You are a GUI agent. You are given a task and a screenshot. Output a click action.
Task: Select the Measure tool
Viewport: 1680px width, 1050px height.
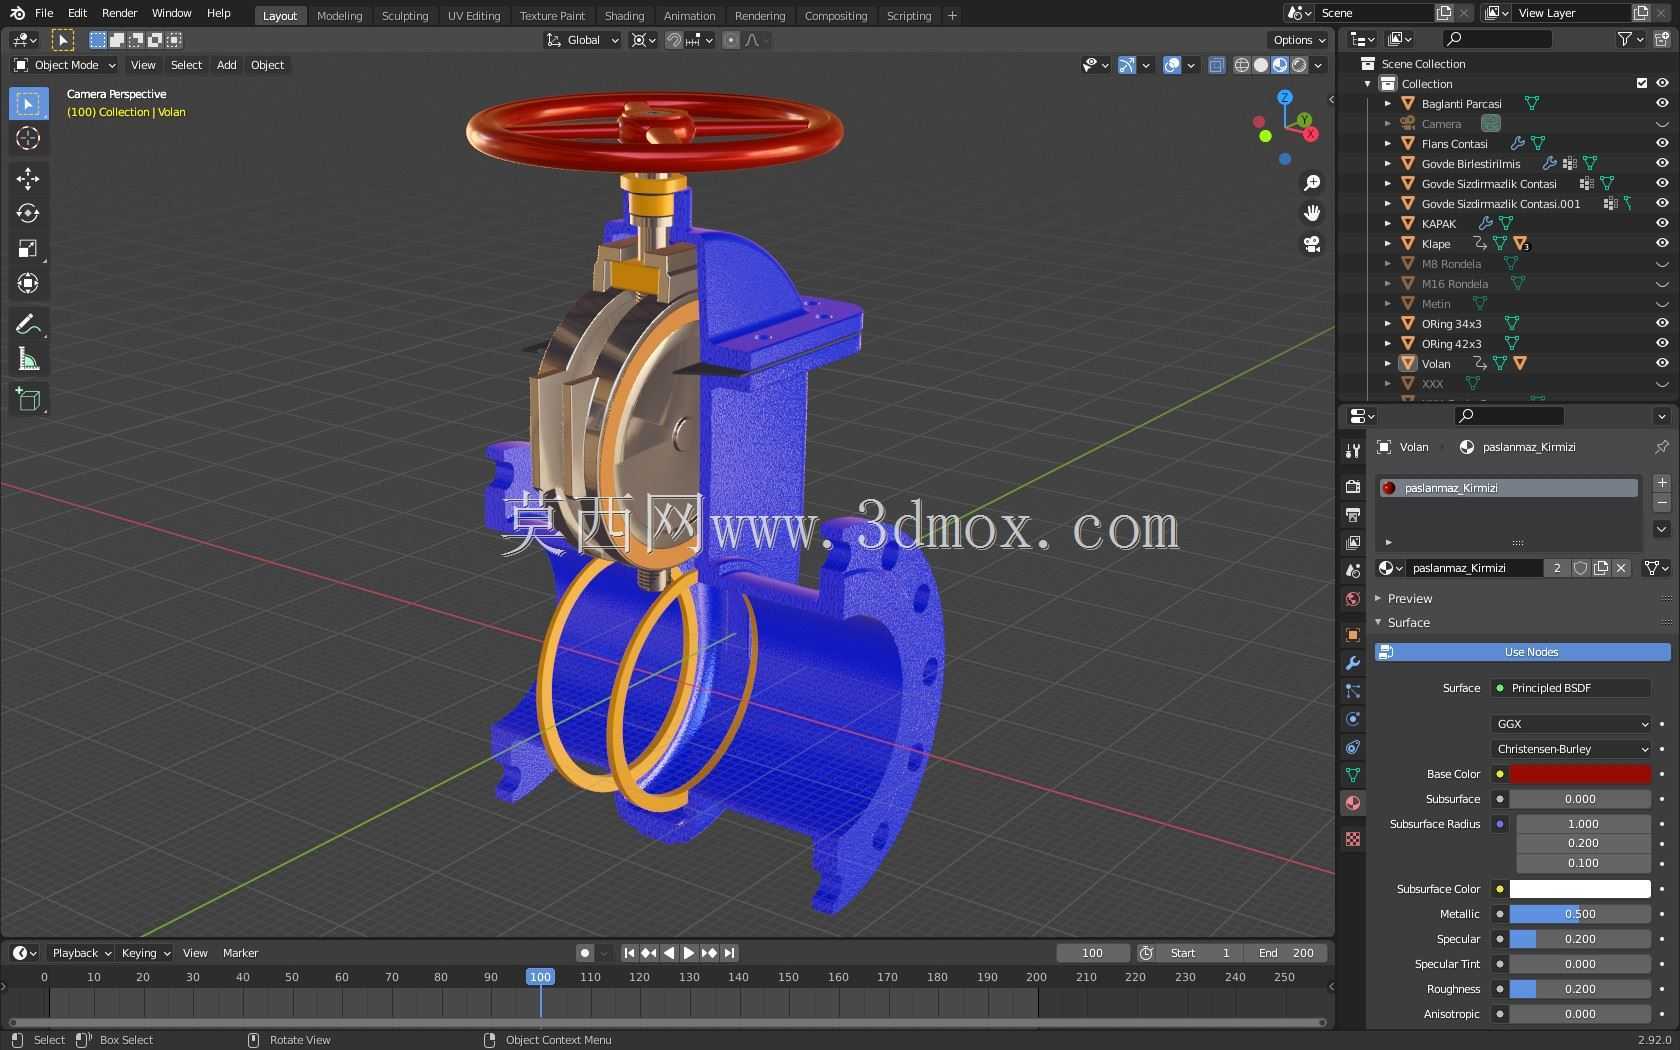click(28, 359)
